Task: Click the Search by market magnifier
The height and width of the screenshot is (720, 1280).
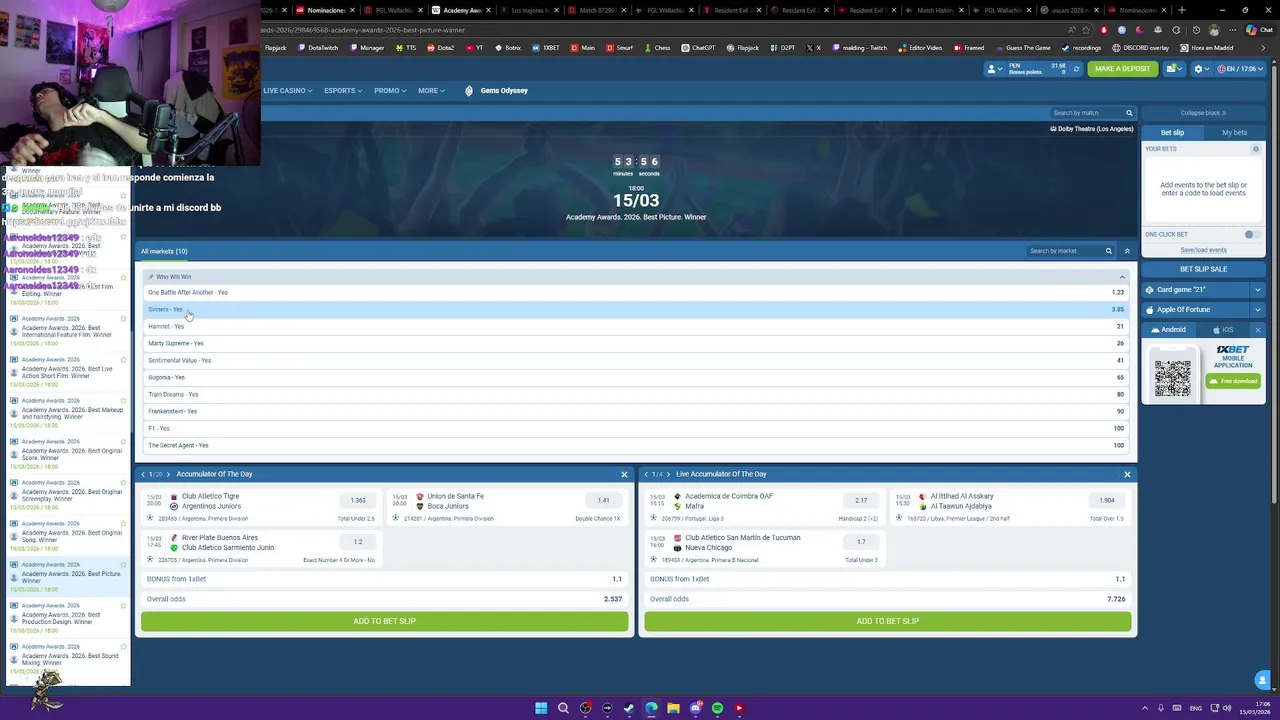Action: coord(1108,251)
